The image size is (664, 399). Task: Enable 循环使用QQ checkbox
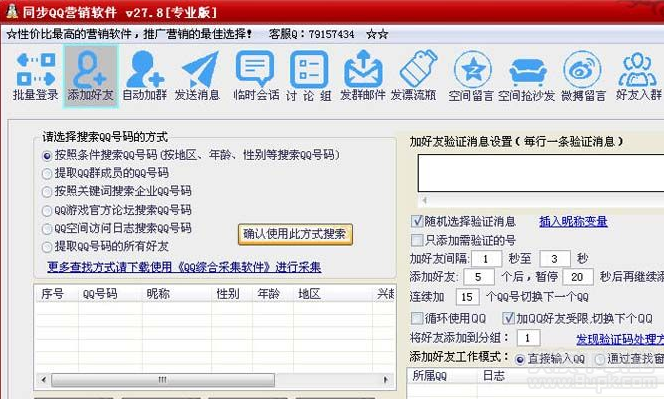click(x=417, y=318)
